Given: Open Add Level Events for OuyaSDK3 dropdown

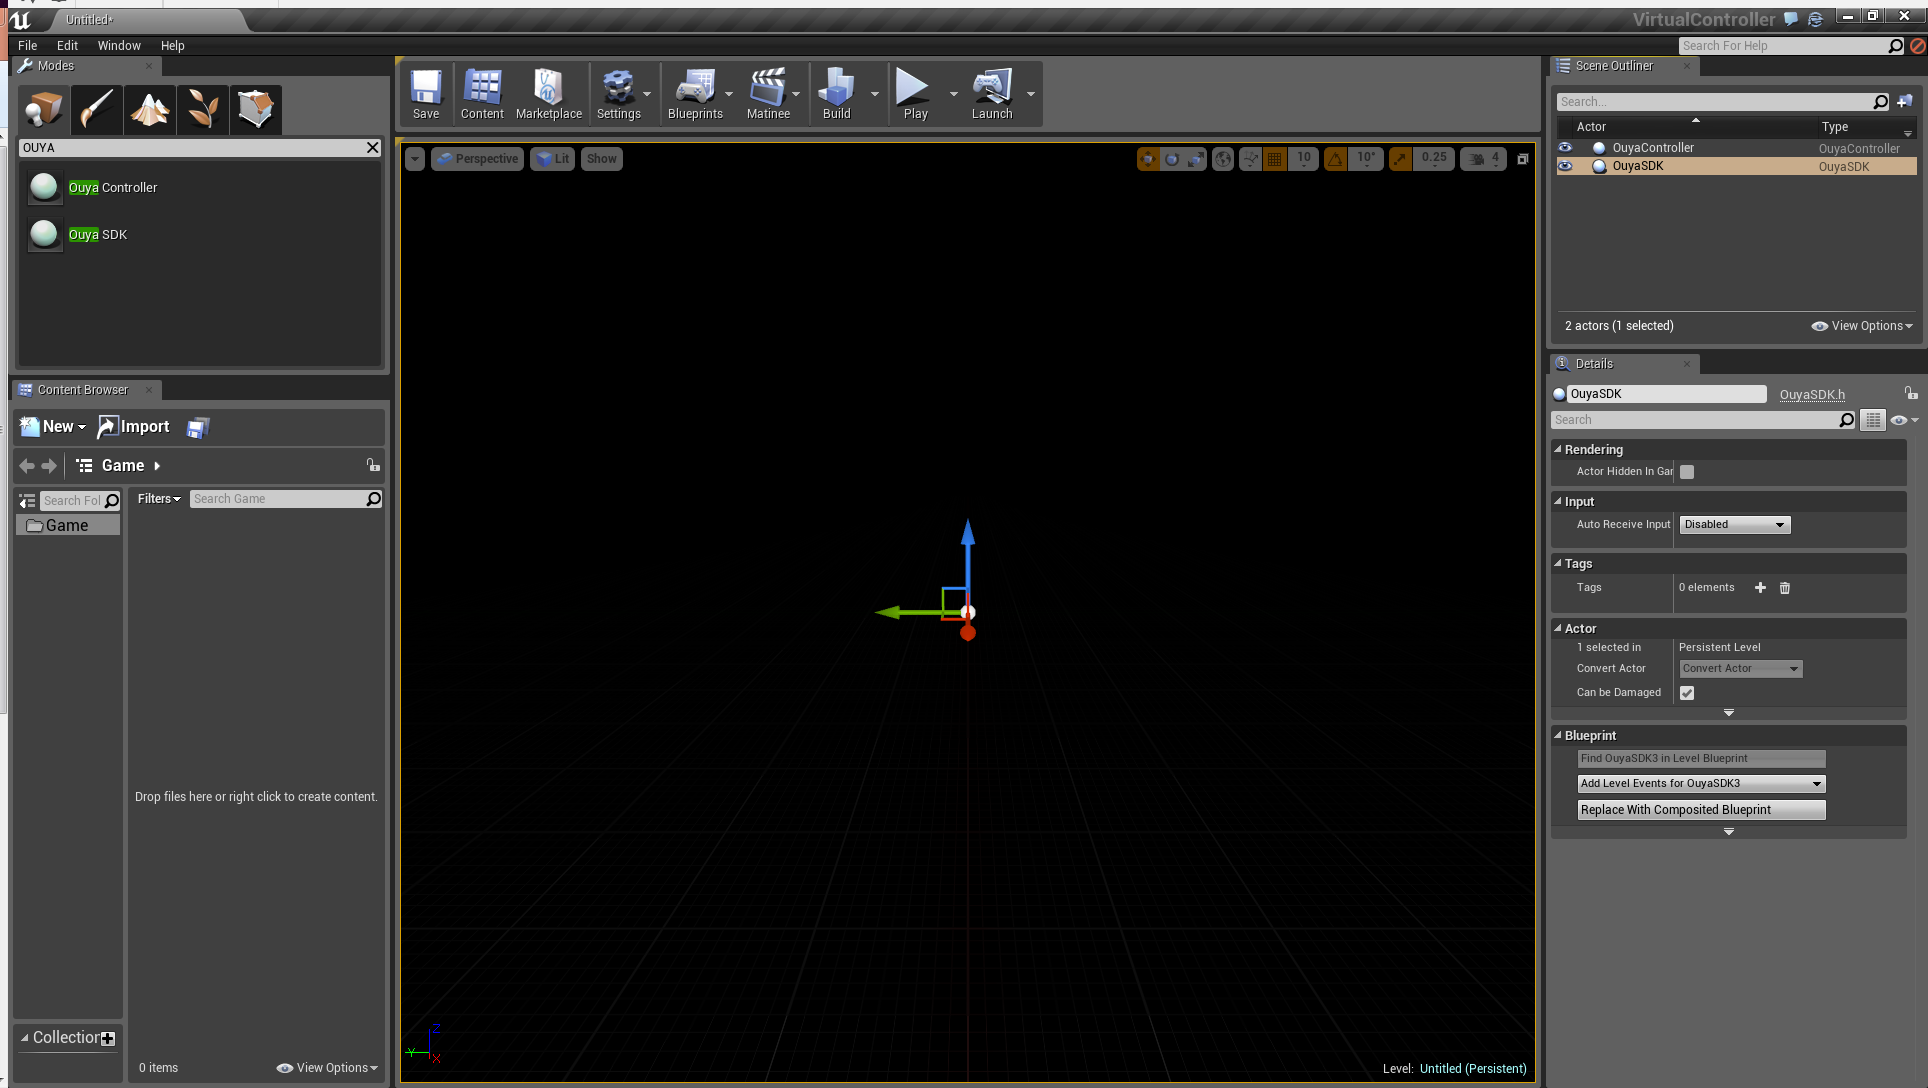Looking at the screenshot, I should [x=1701, y=784].
